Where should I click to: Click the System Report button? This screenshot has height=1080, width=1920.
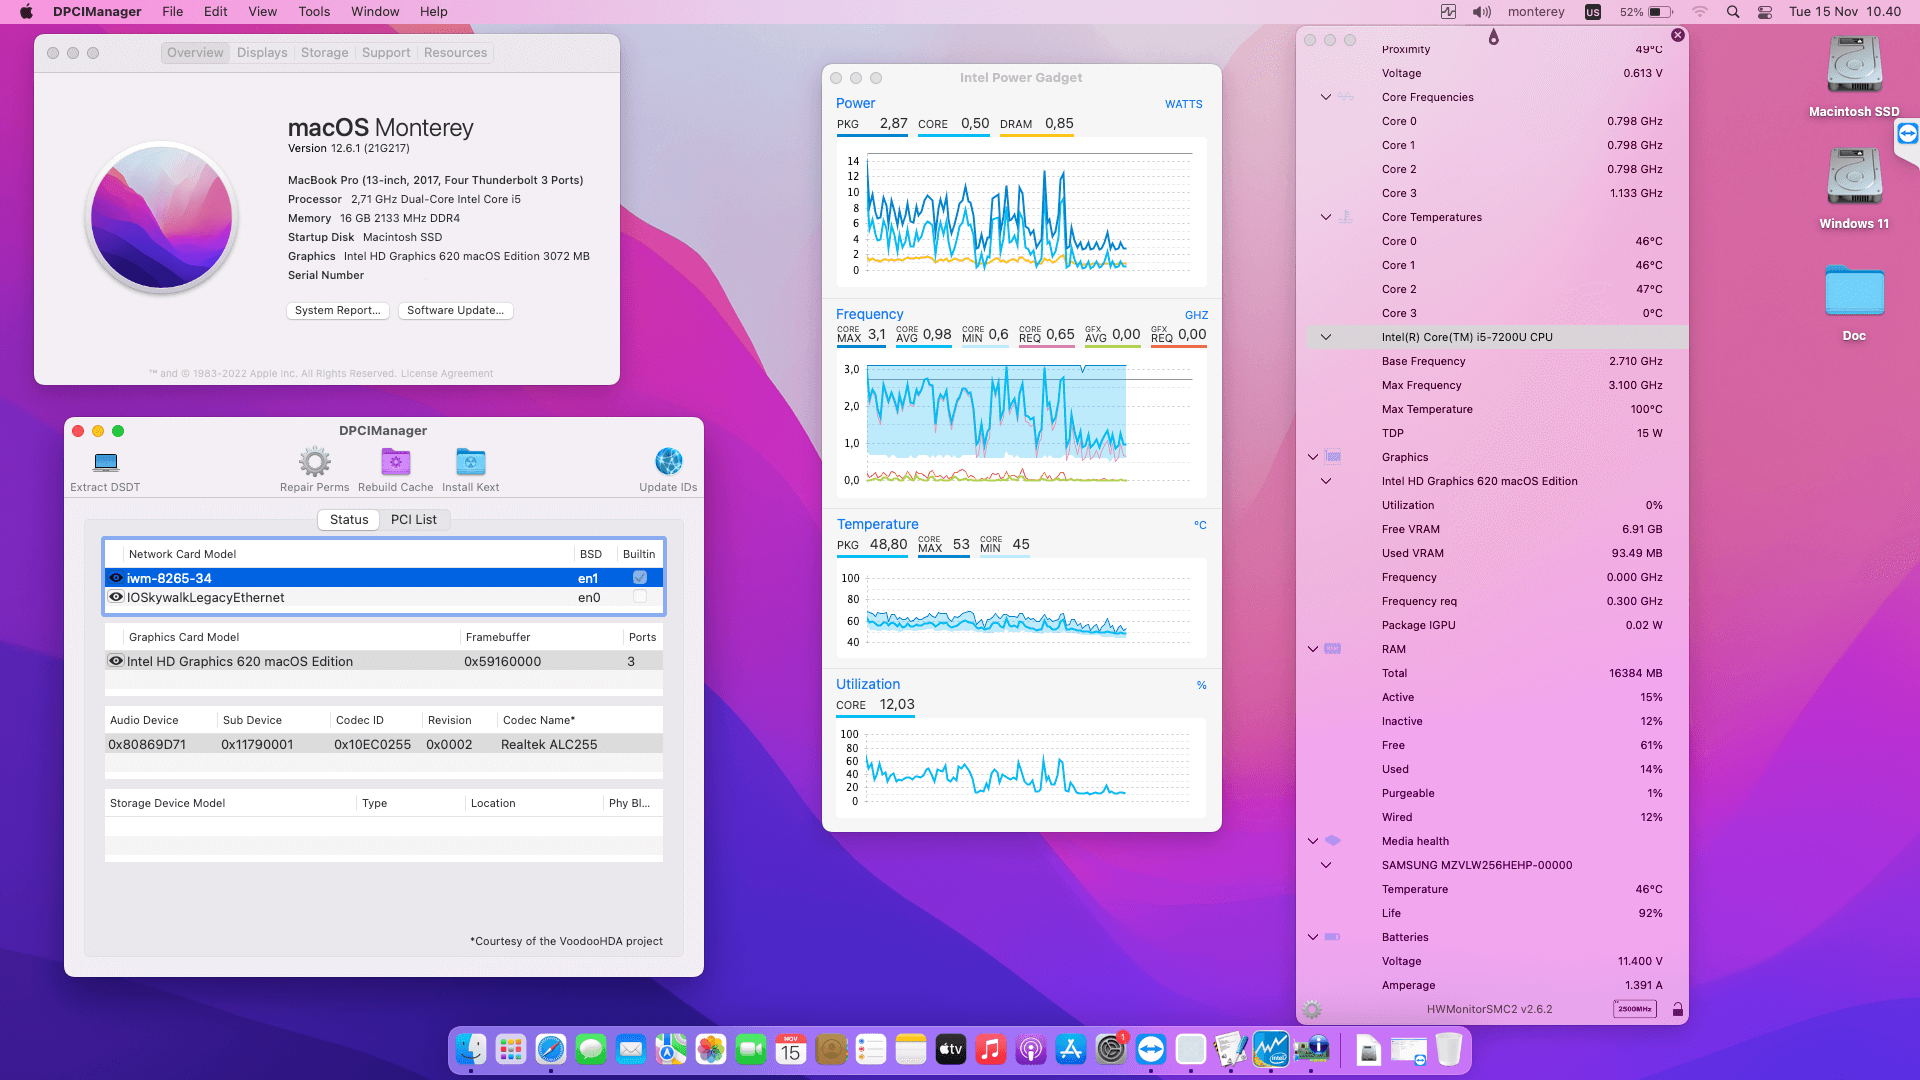click(337, 311)
